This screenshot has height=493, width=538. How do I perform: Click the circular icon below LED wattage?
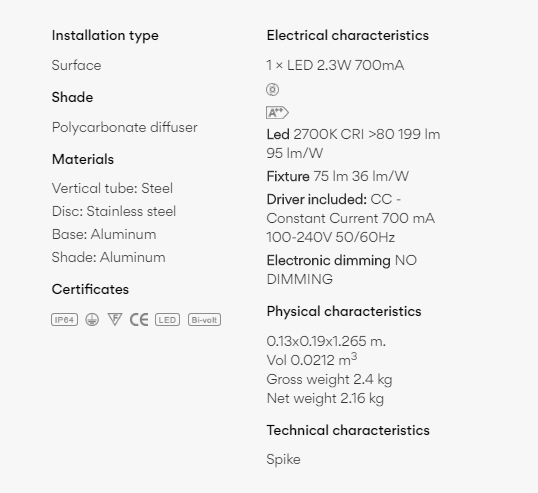[272, 90]
